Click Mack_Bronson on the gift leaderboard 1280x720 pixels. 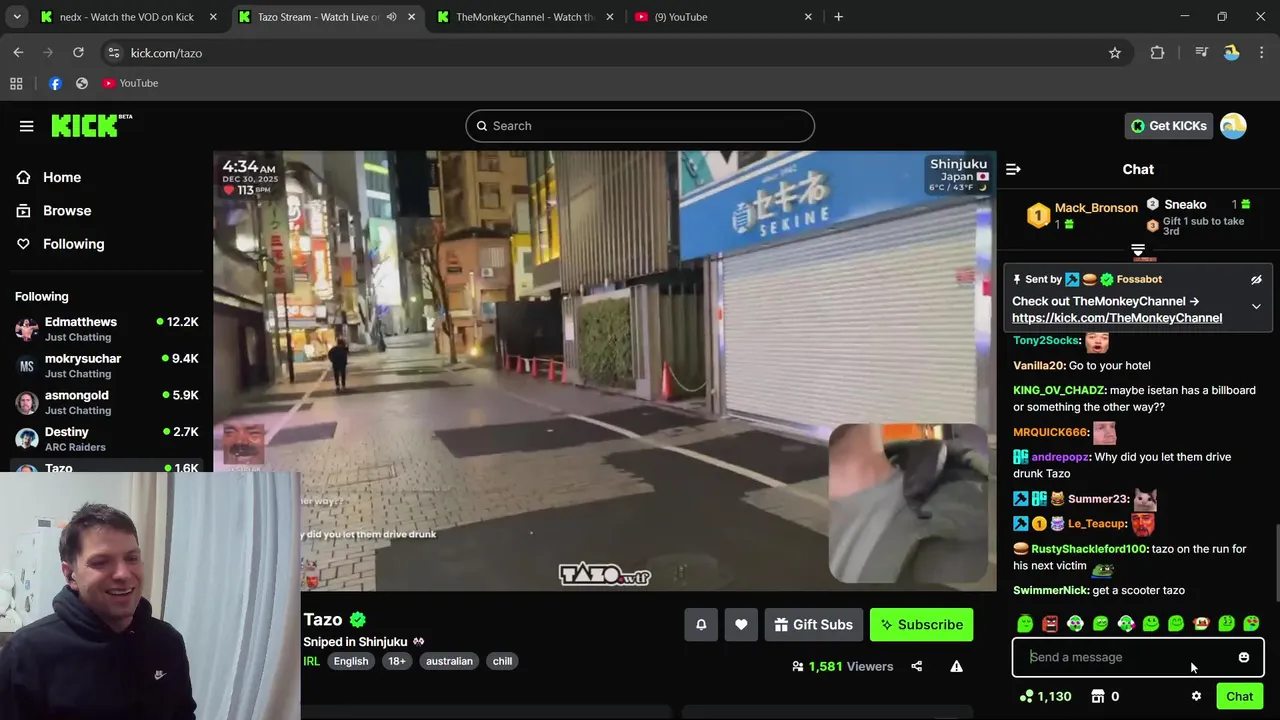[x=1096, y=208]
